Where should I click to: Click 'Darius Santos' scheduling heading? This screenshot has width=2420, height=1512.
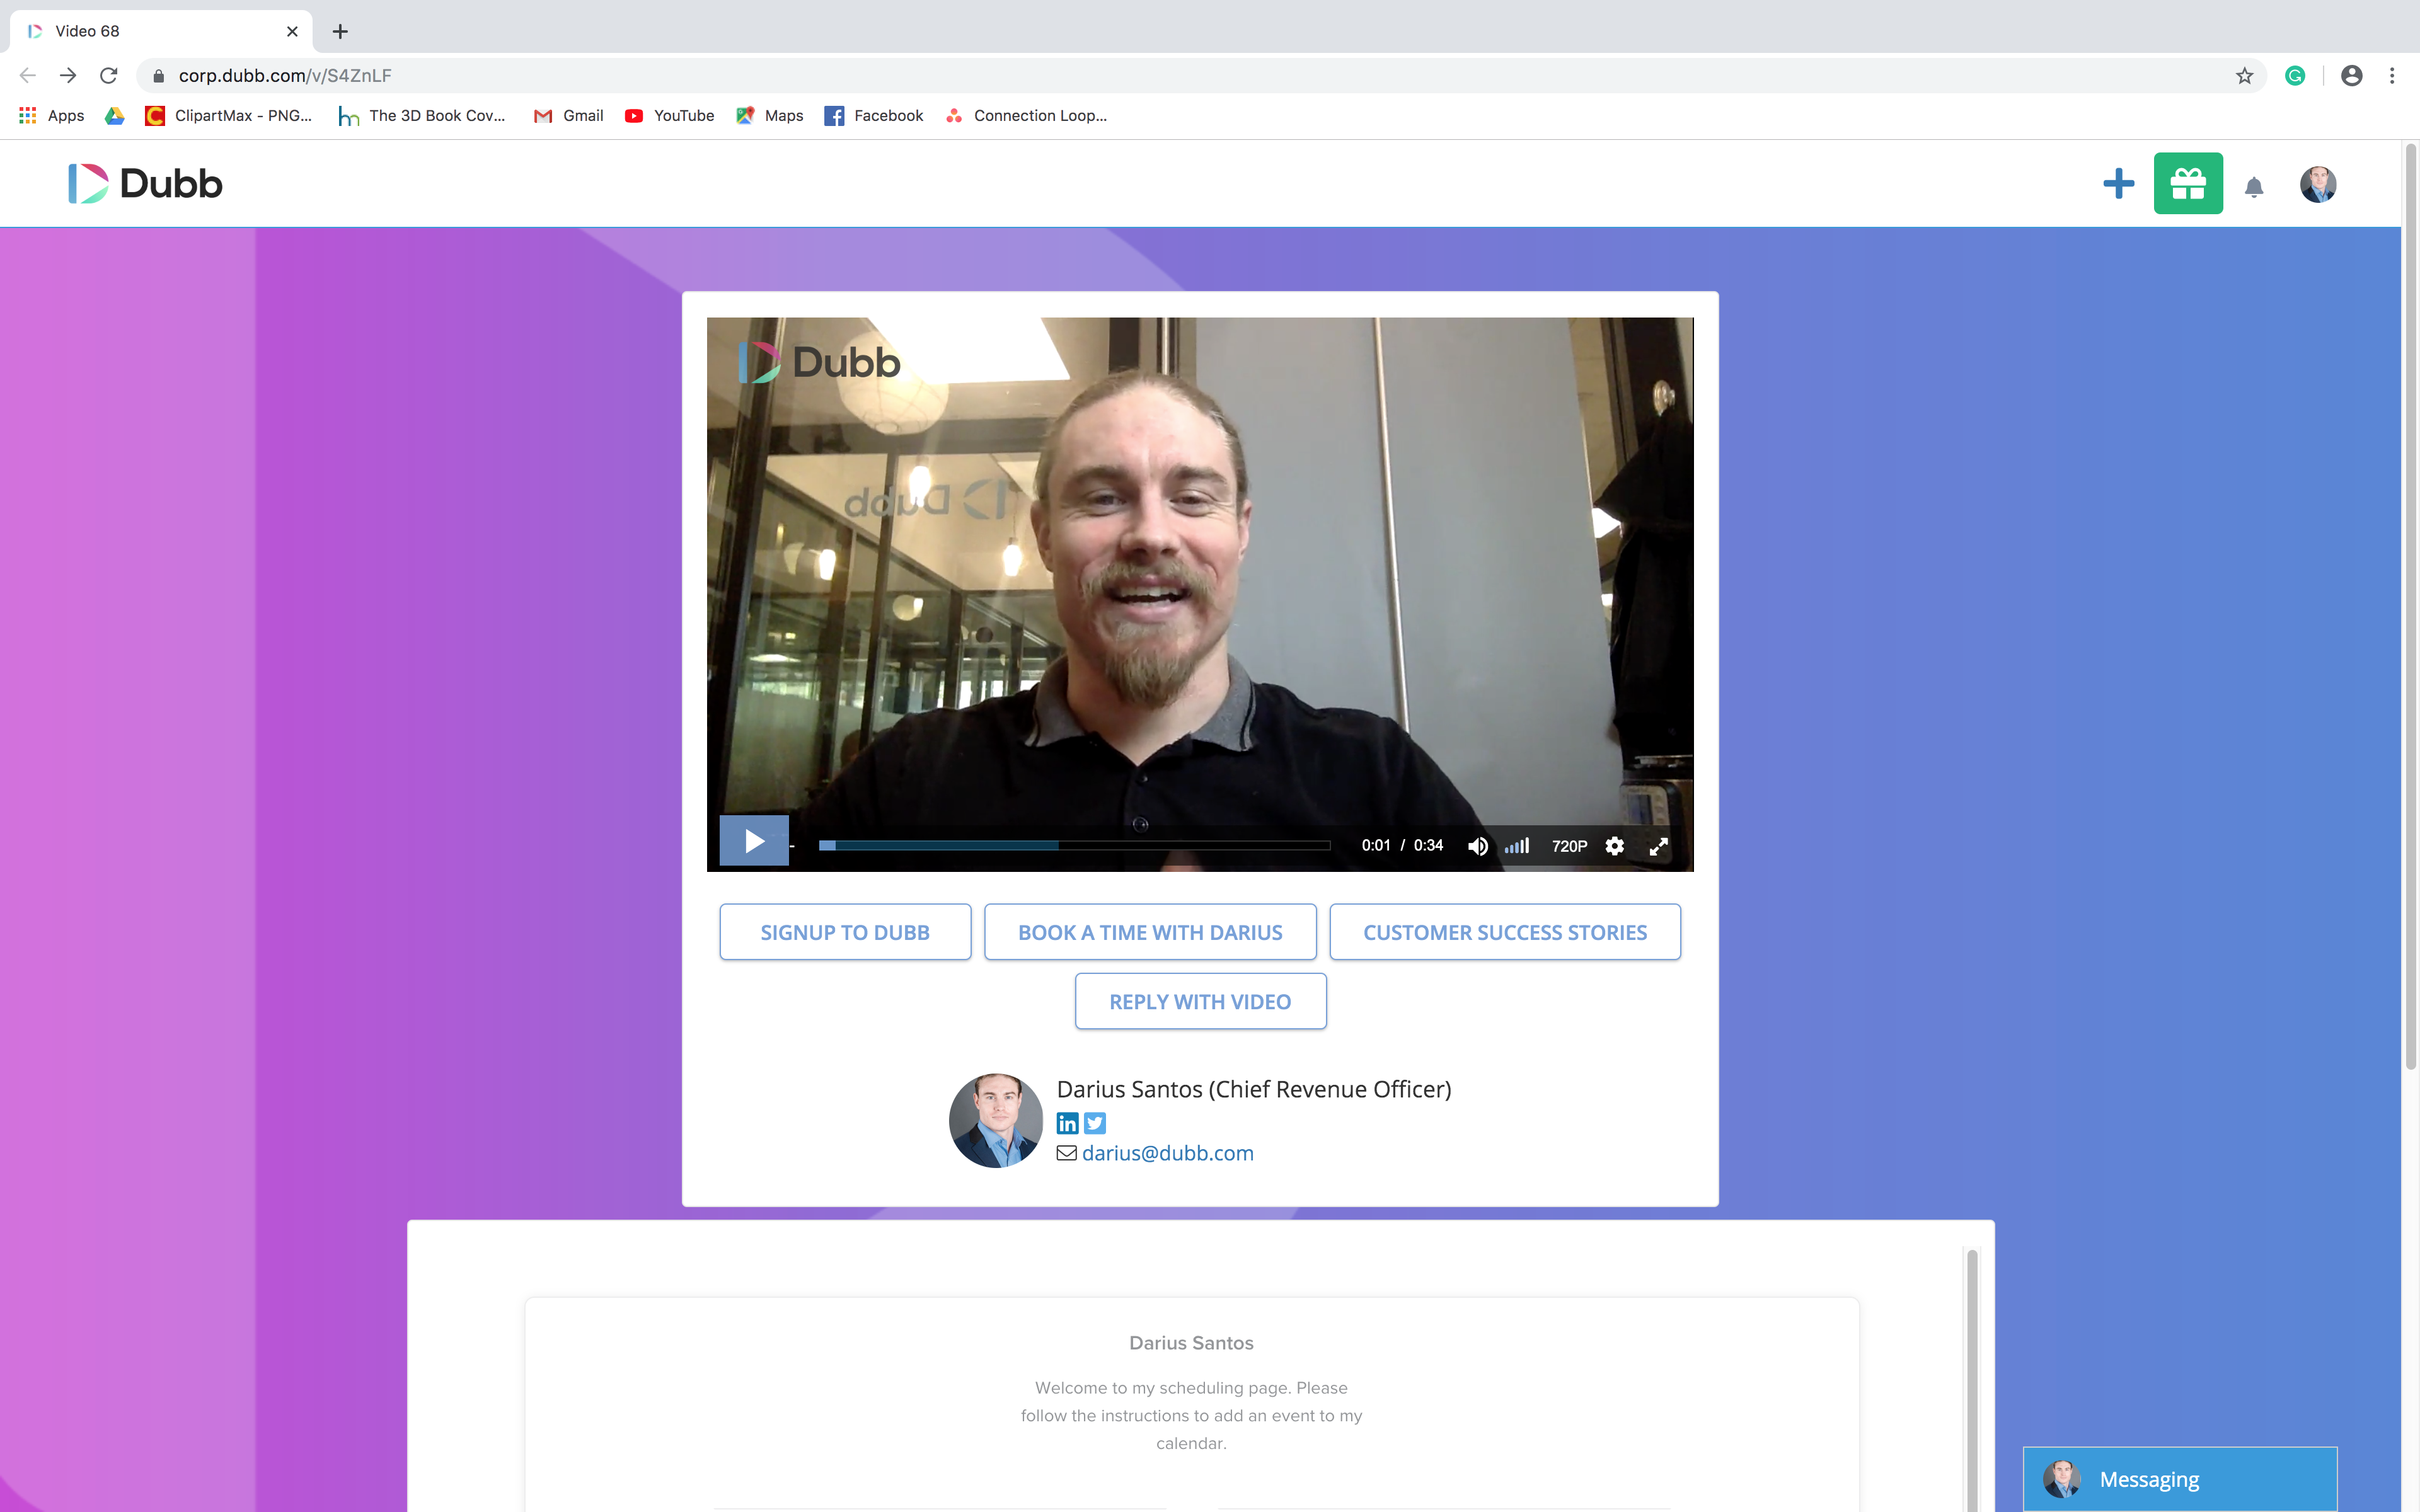pyautogui.click(x=1191, y=1343)
